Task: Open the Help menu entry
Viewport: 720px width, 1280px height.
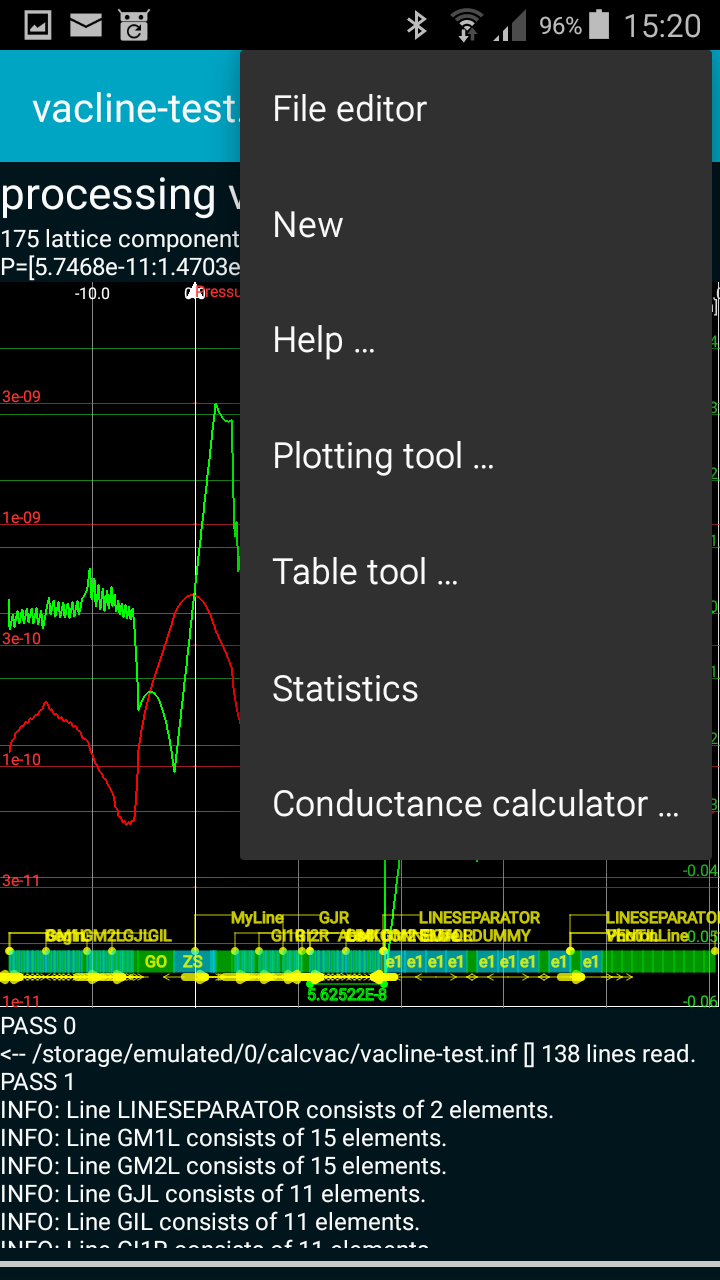Action: 323,341
